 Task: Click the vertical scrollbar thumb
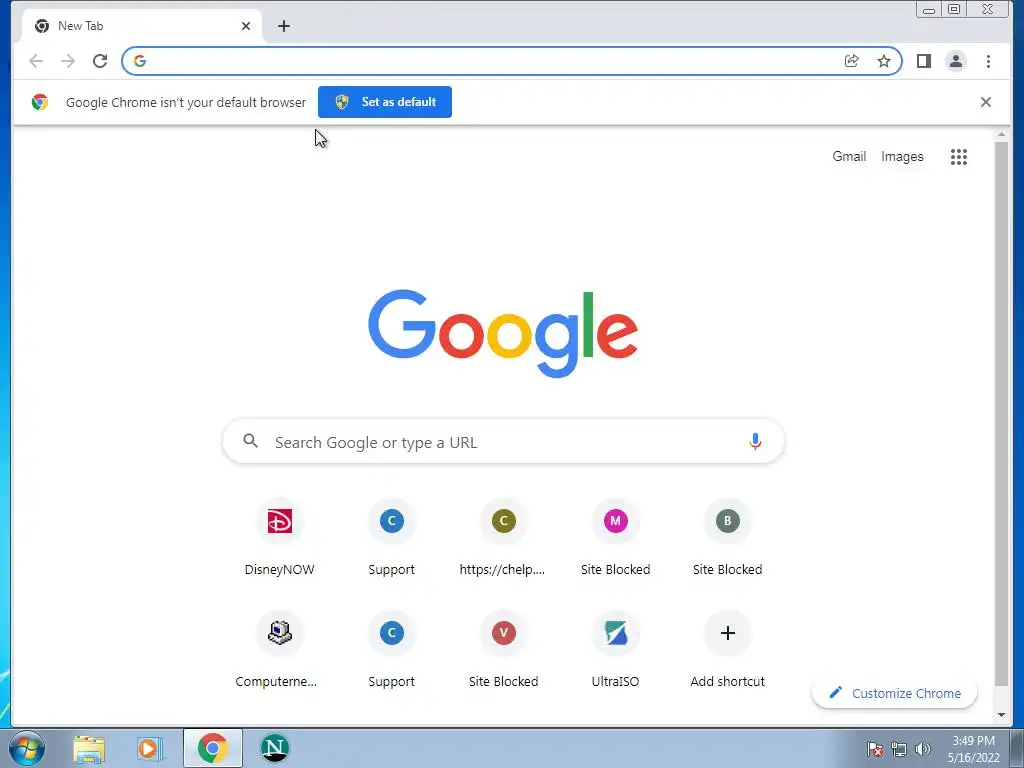[1001, 413]
